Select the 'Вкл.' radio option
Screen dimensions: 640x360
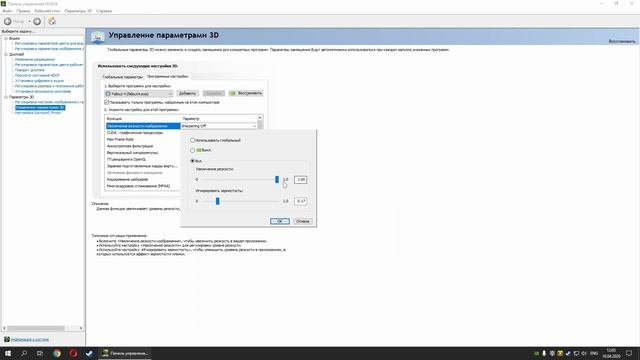coord(192,161)
